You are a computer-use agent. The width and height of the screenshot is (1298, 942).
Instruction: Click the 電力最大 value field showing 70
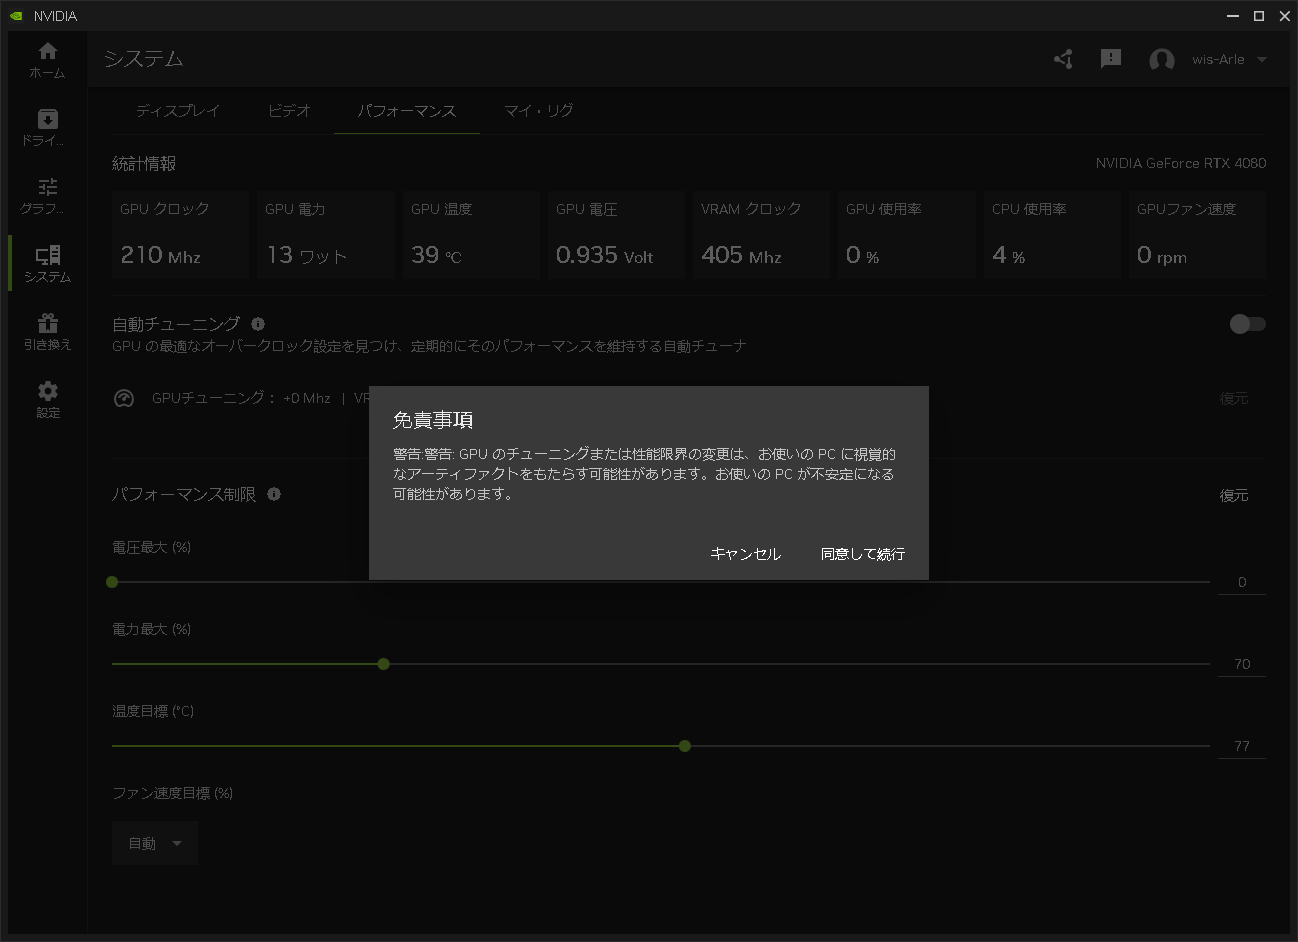[x=1241, y=663]
